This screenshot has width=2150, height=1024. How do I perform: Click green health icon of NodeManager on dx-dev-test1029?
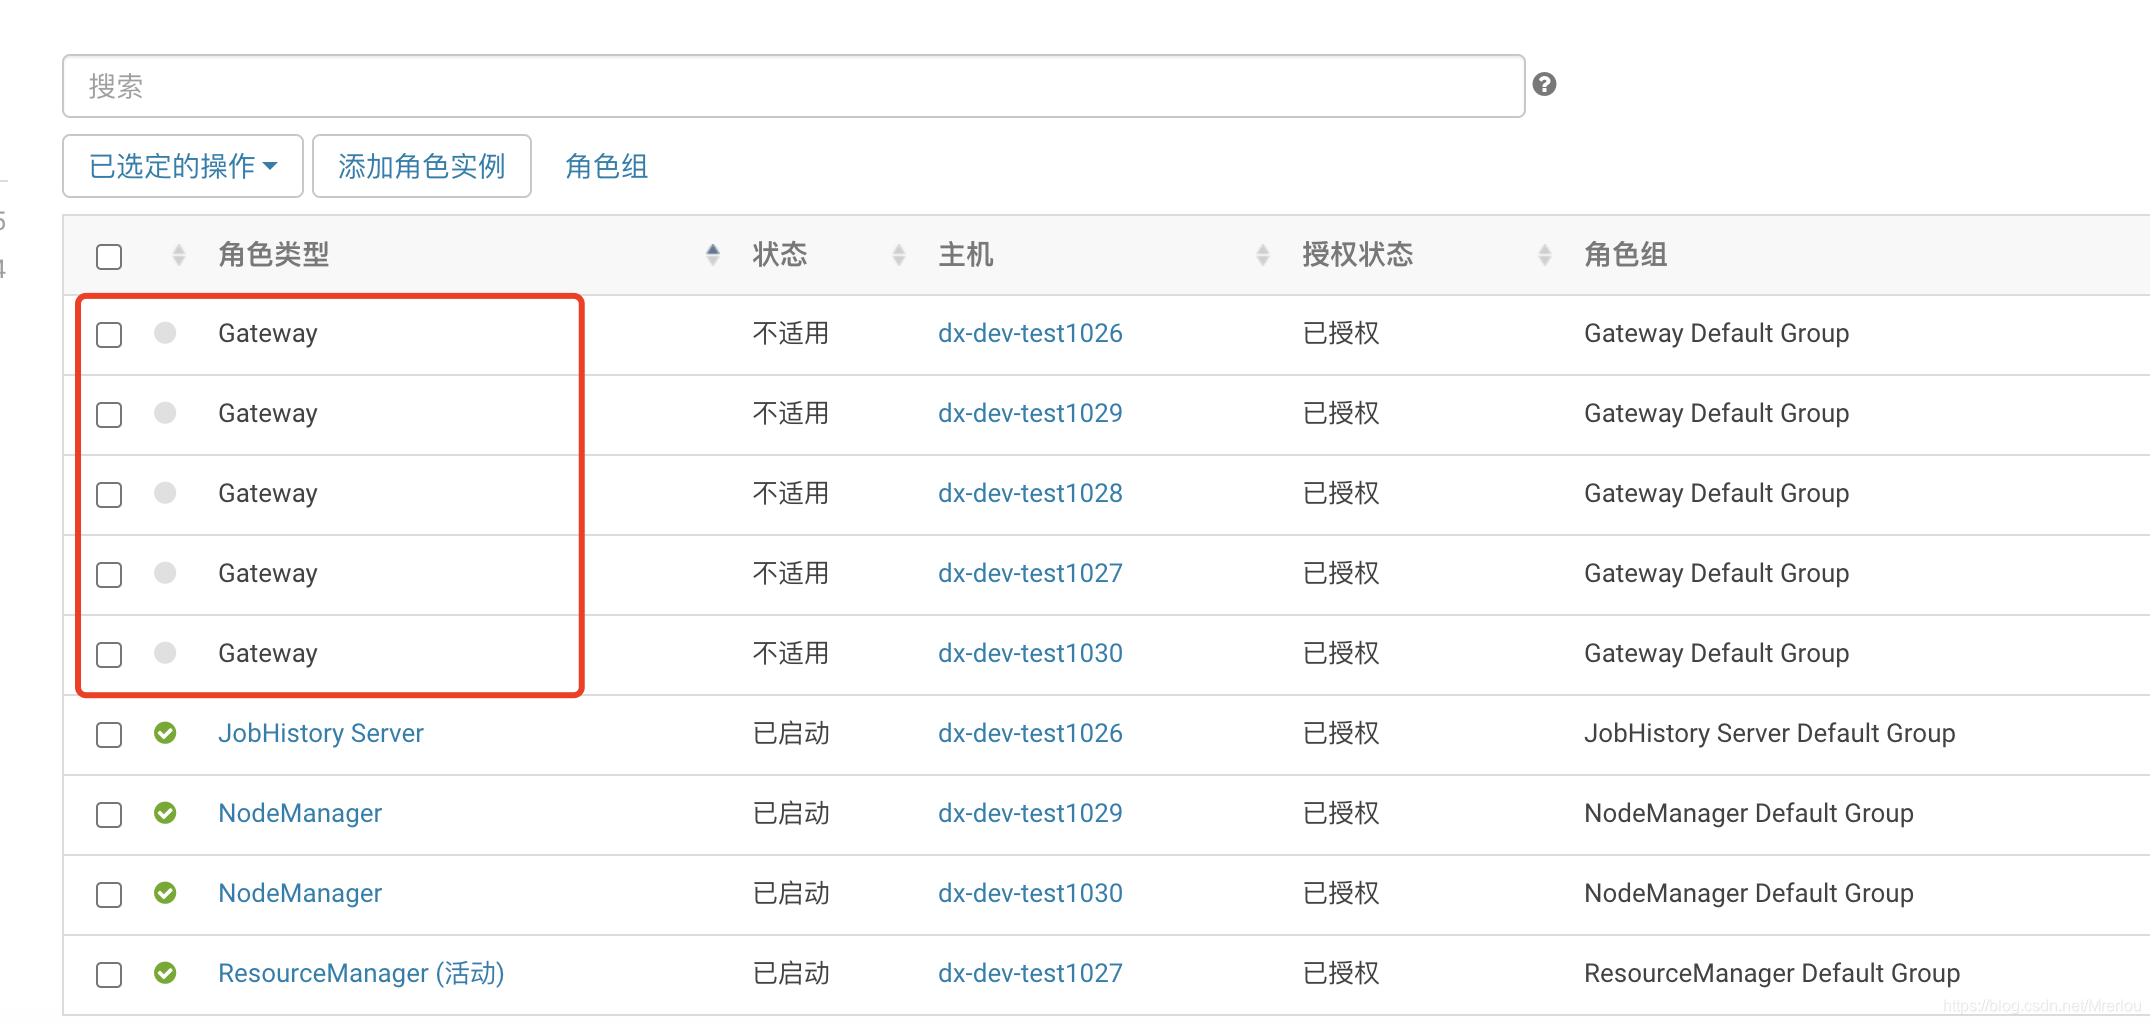[x=166, y=813]
